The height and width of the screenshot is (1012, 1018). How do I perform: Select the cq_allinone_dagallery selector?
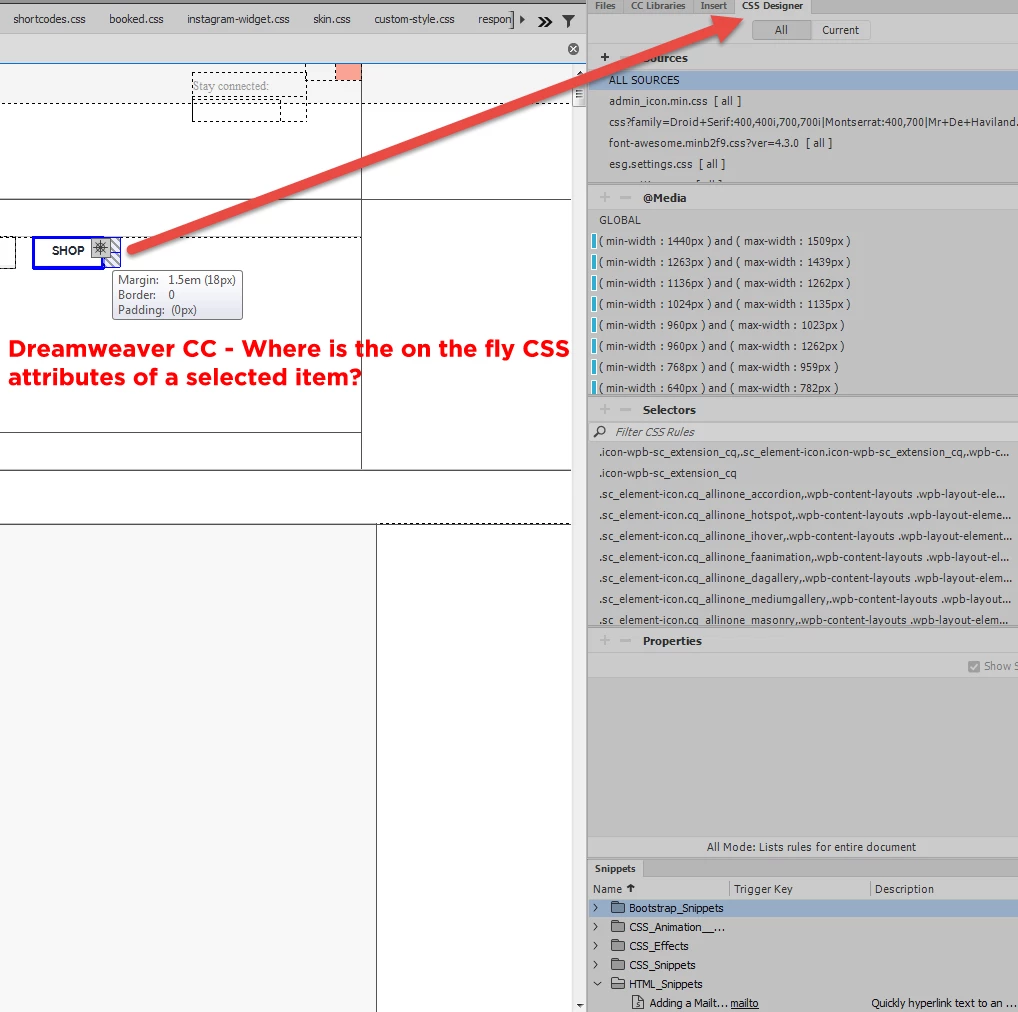tap(803, 578)
